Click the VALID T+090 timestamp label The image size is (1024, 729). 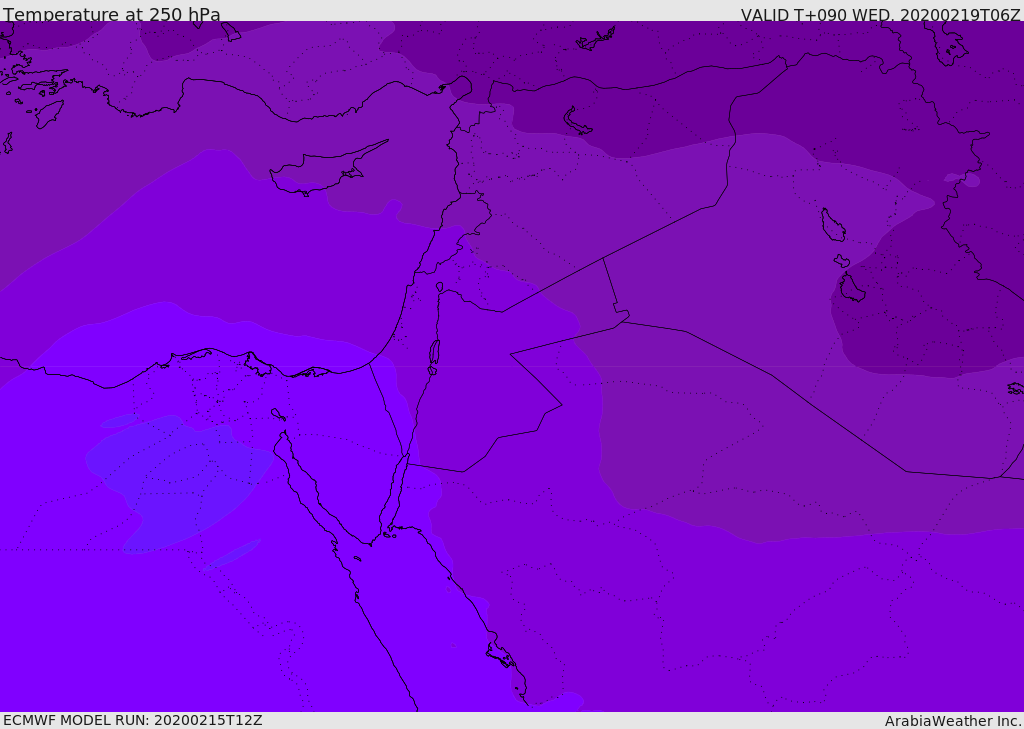click(880, 15)
